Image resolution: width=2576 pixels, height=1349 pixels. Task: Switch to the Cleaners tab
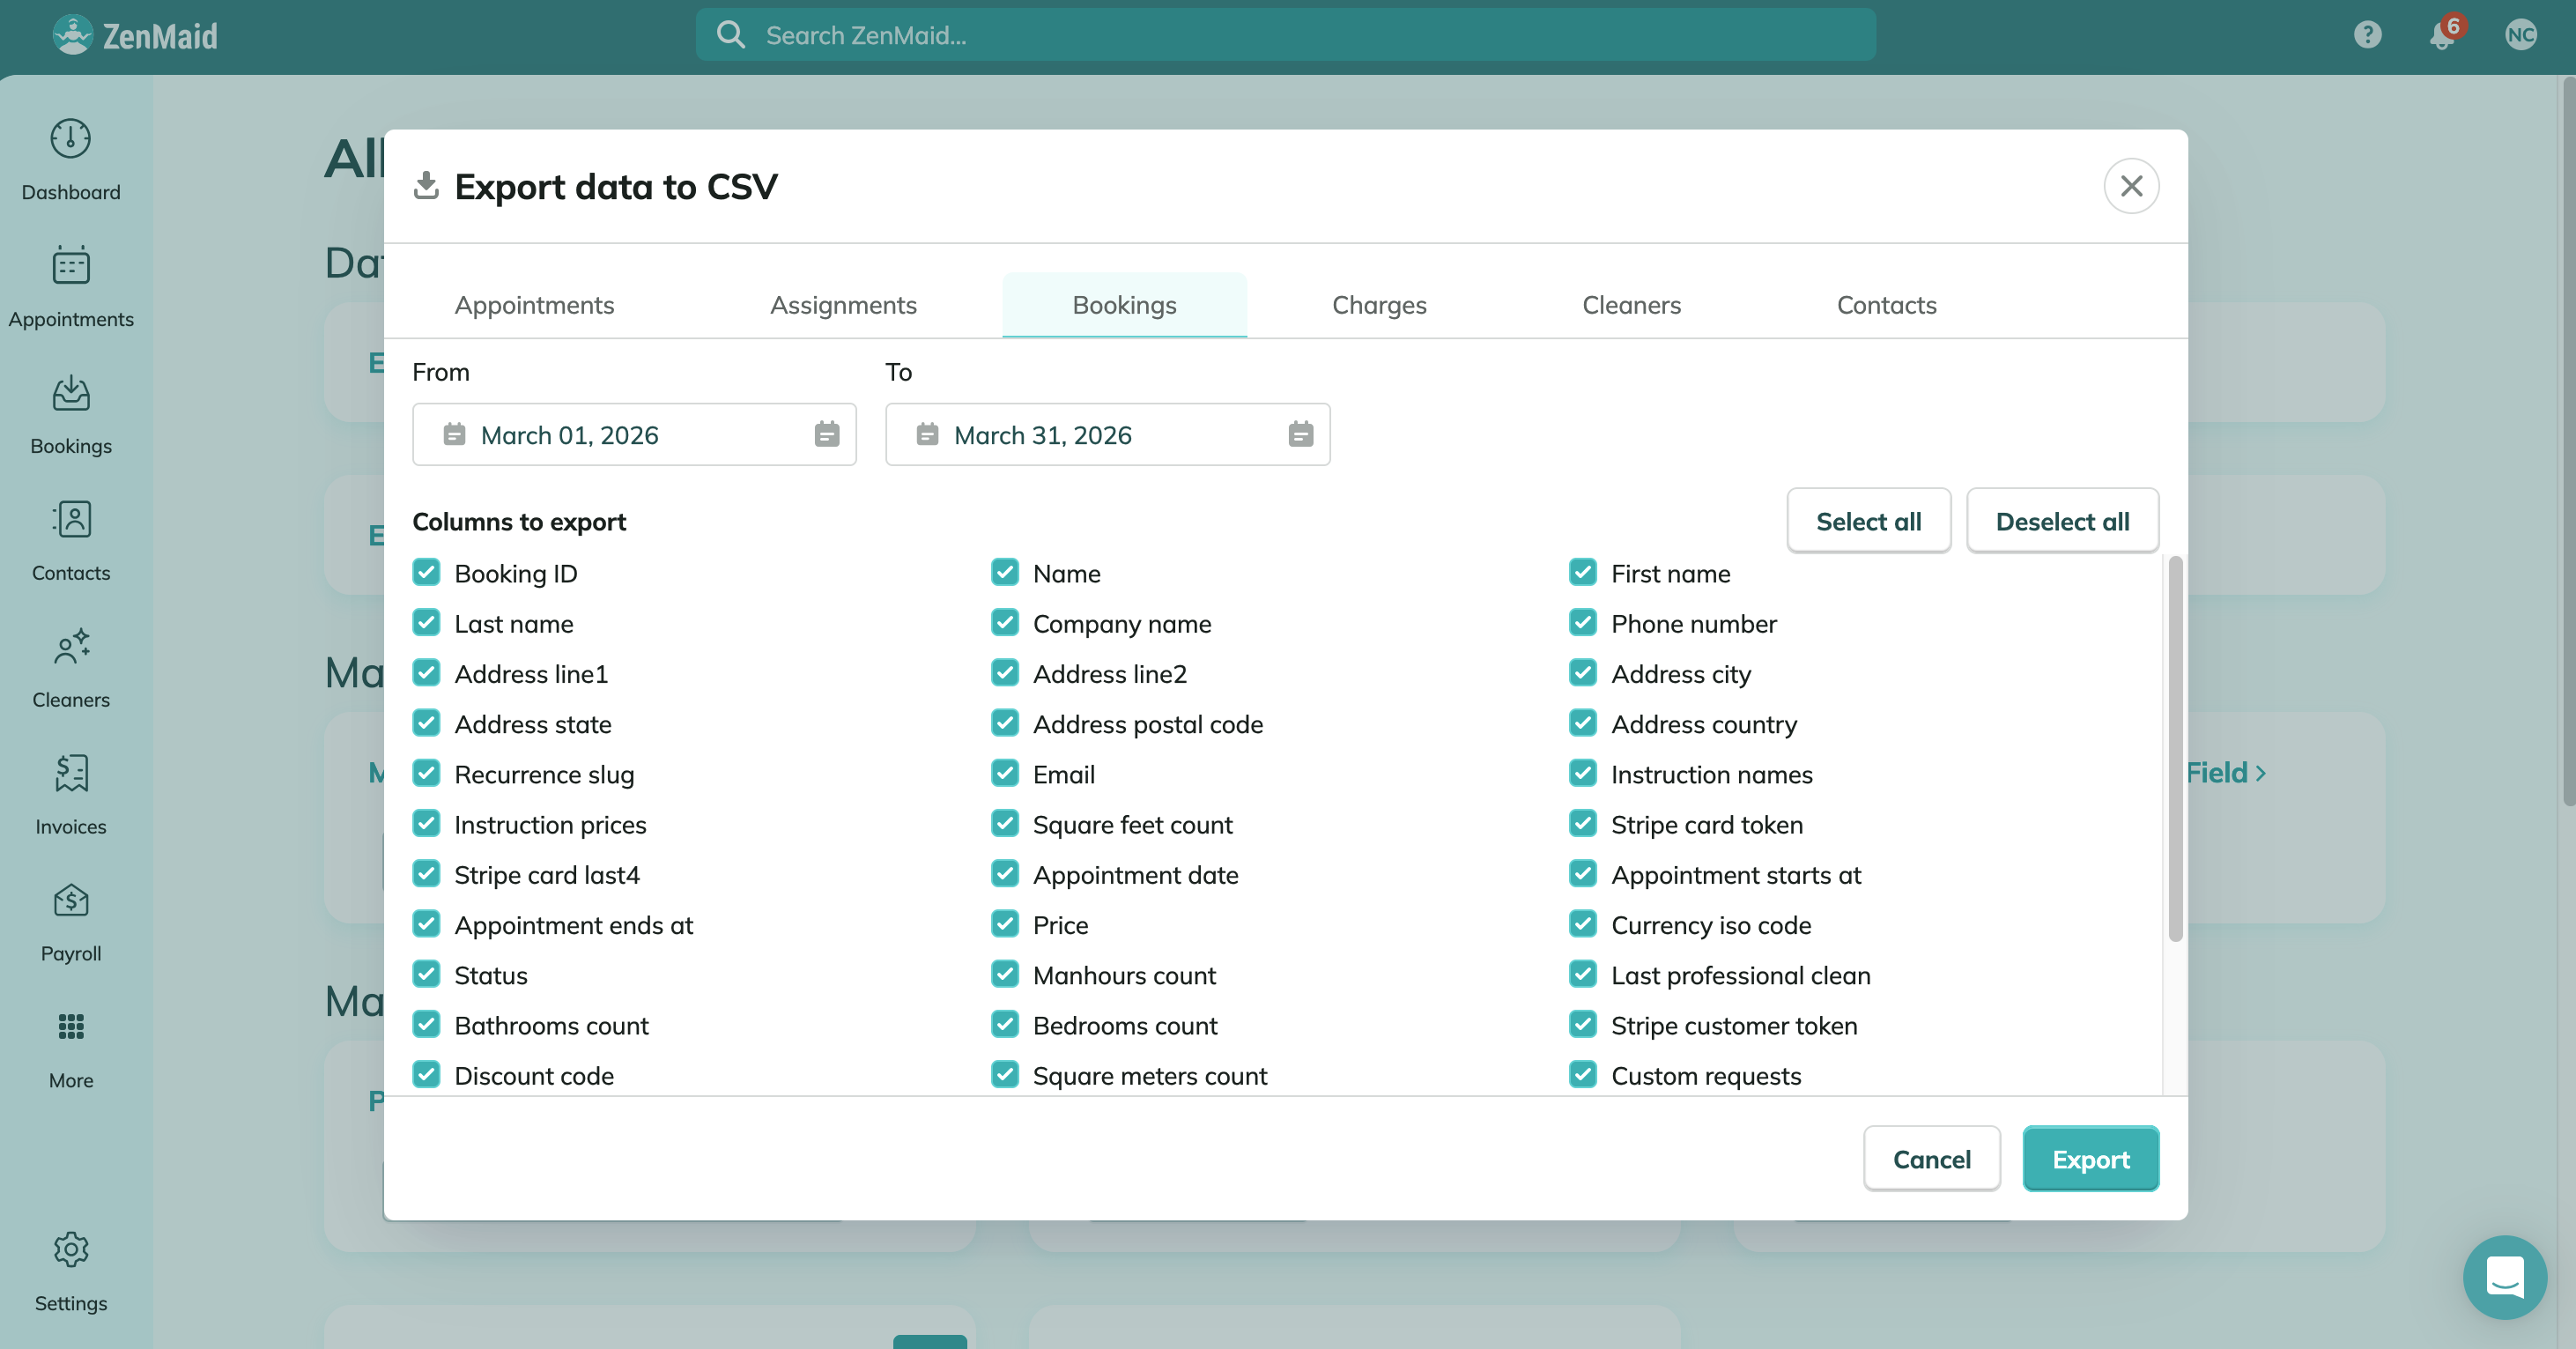click(1631, 305)
